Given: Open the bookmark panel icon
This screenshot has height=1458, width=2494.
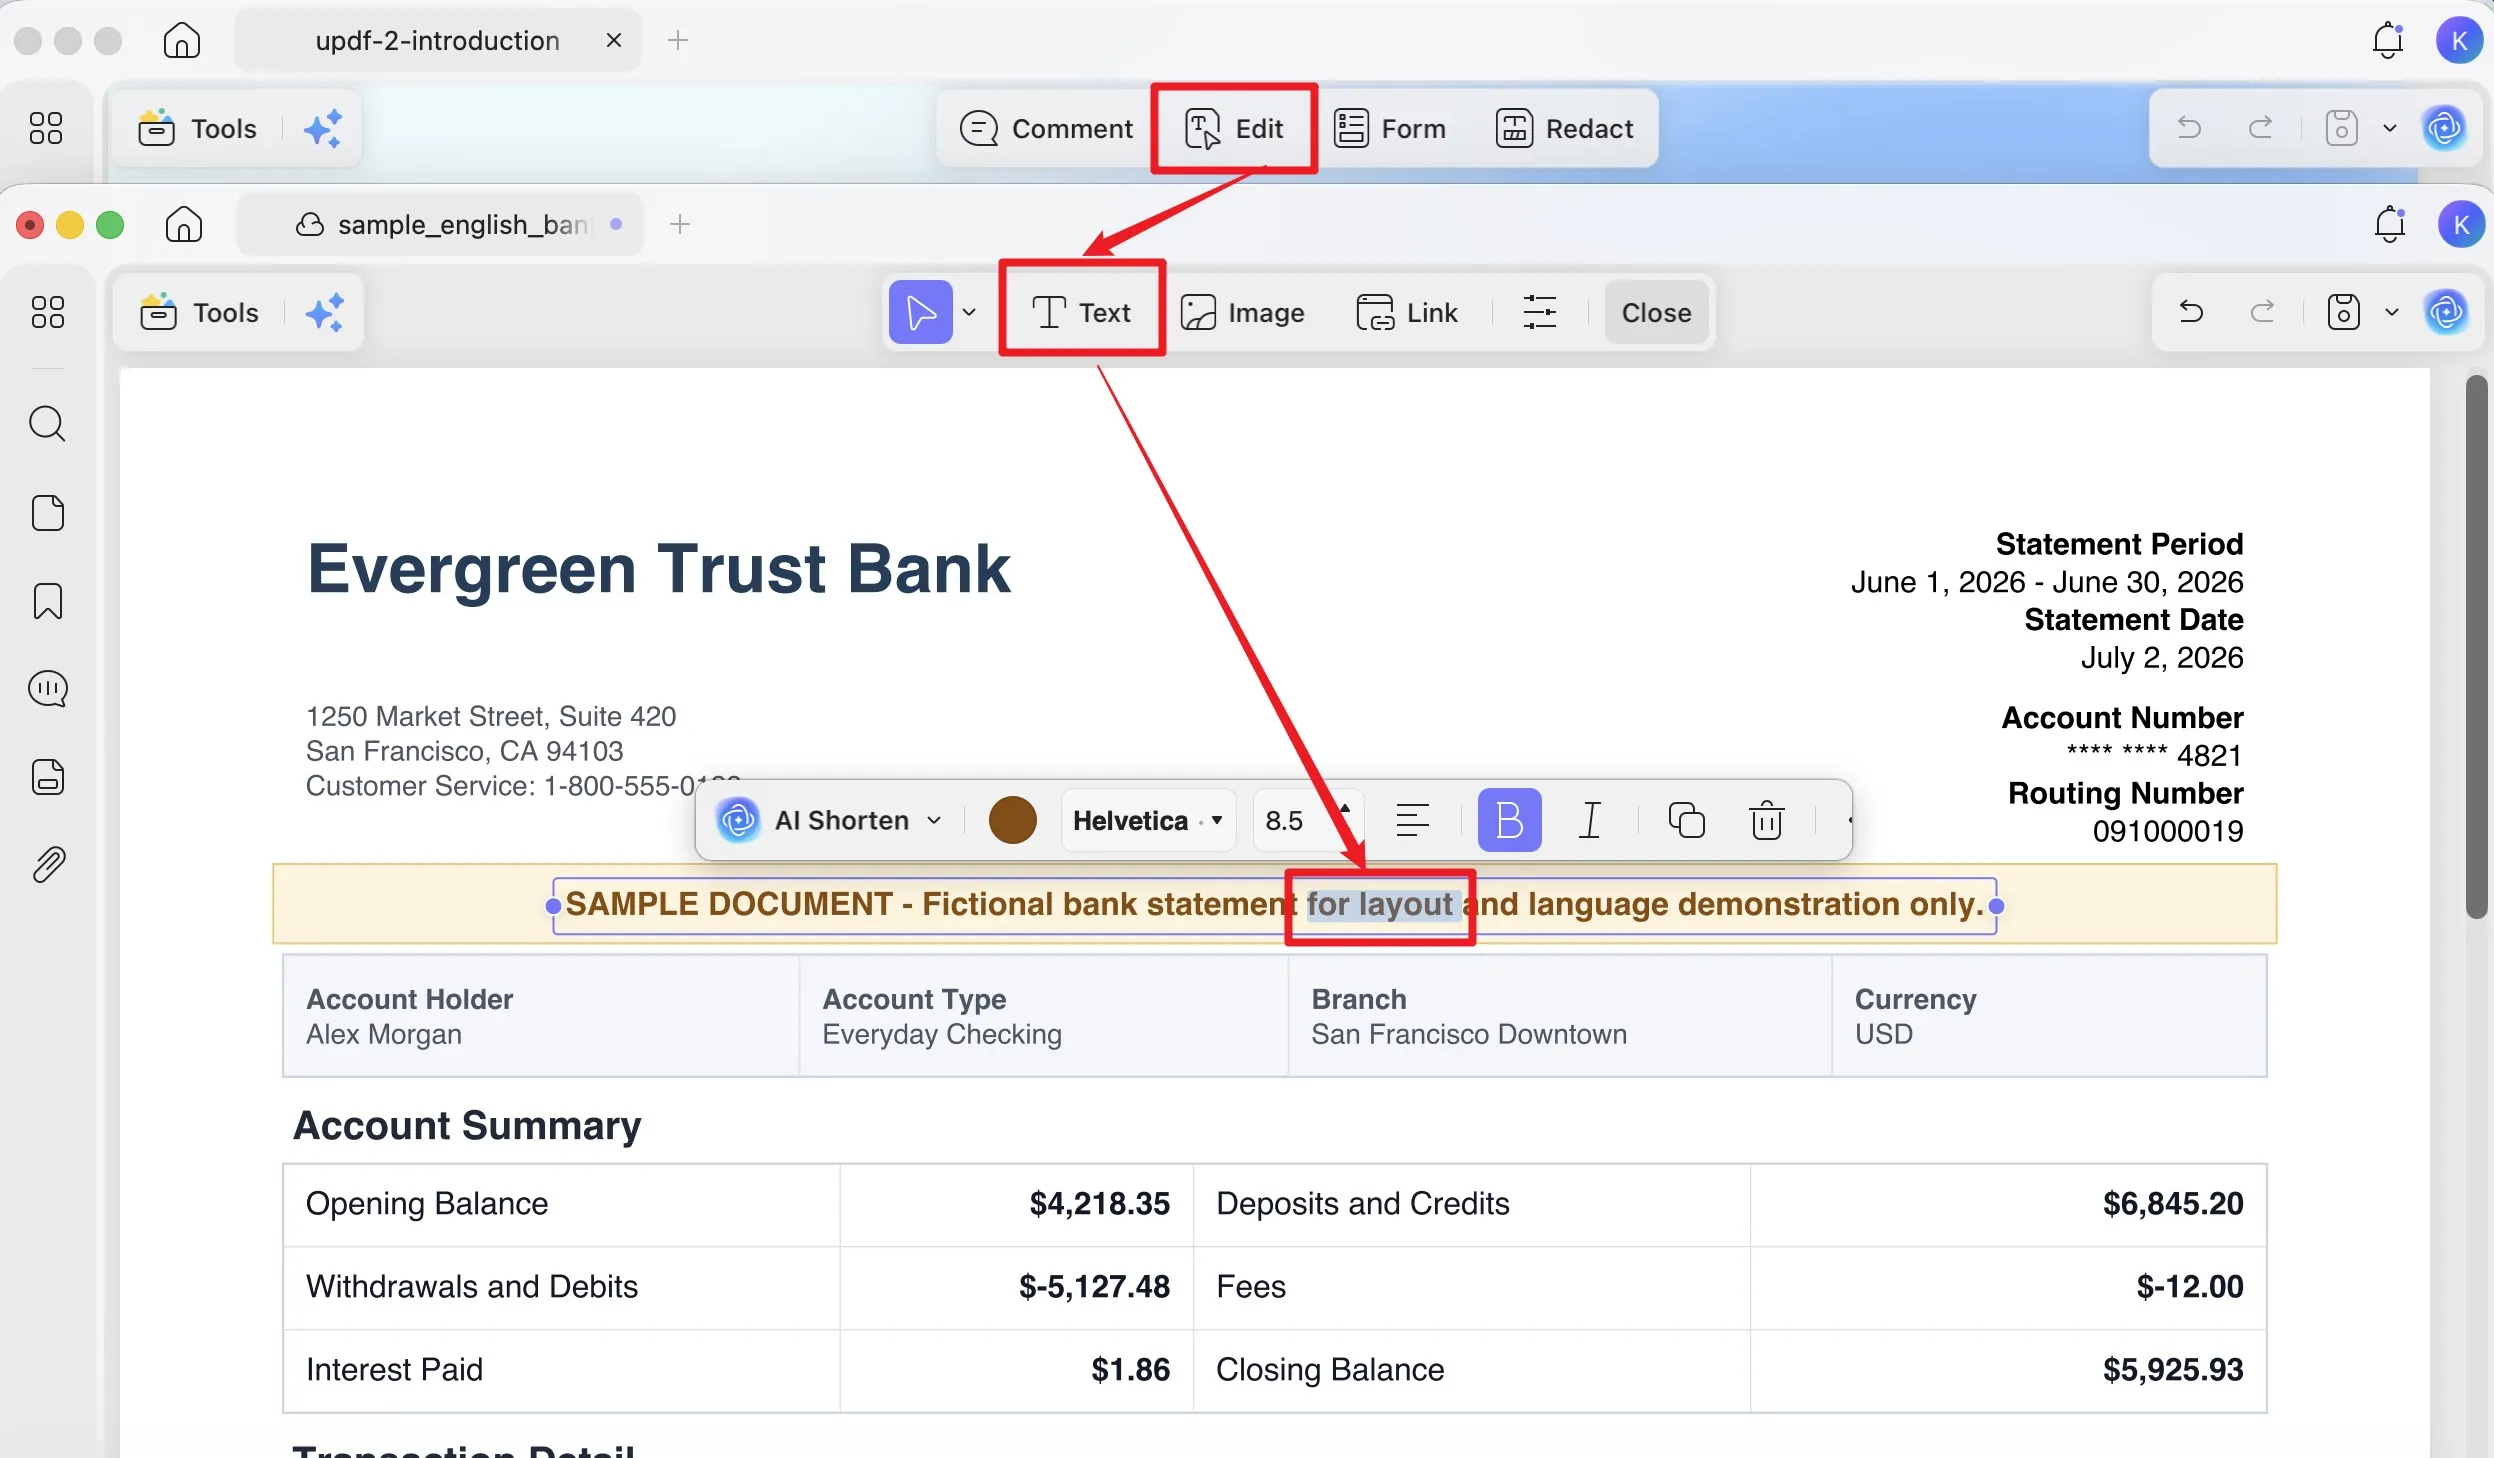Looking at the screenshot, I should point(47,601).
